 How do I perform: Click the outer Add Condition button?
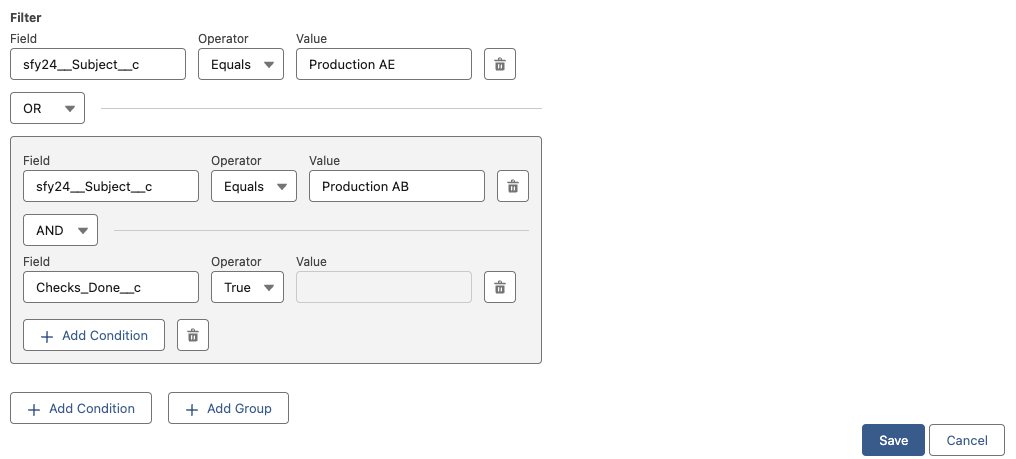pos(80,408)
